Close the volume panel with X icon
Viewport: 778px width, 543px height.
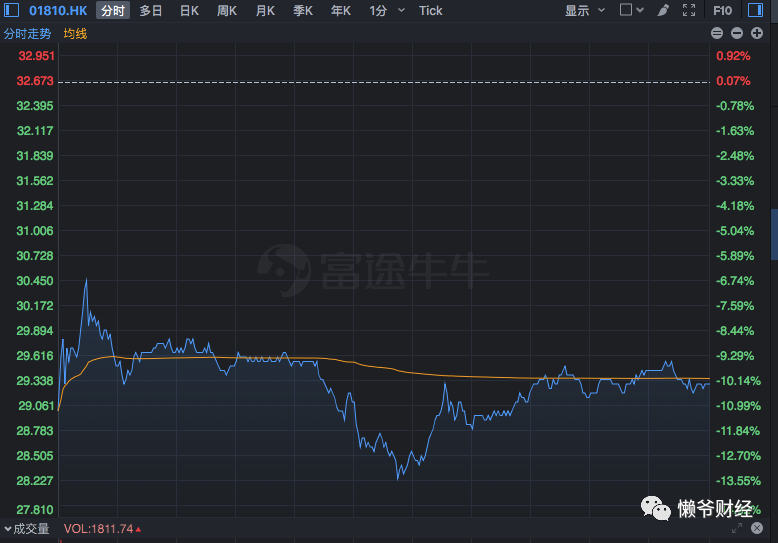pos(757,528)
